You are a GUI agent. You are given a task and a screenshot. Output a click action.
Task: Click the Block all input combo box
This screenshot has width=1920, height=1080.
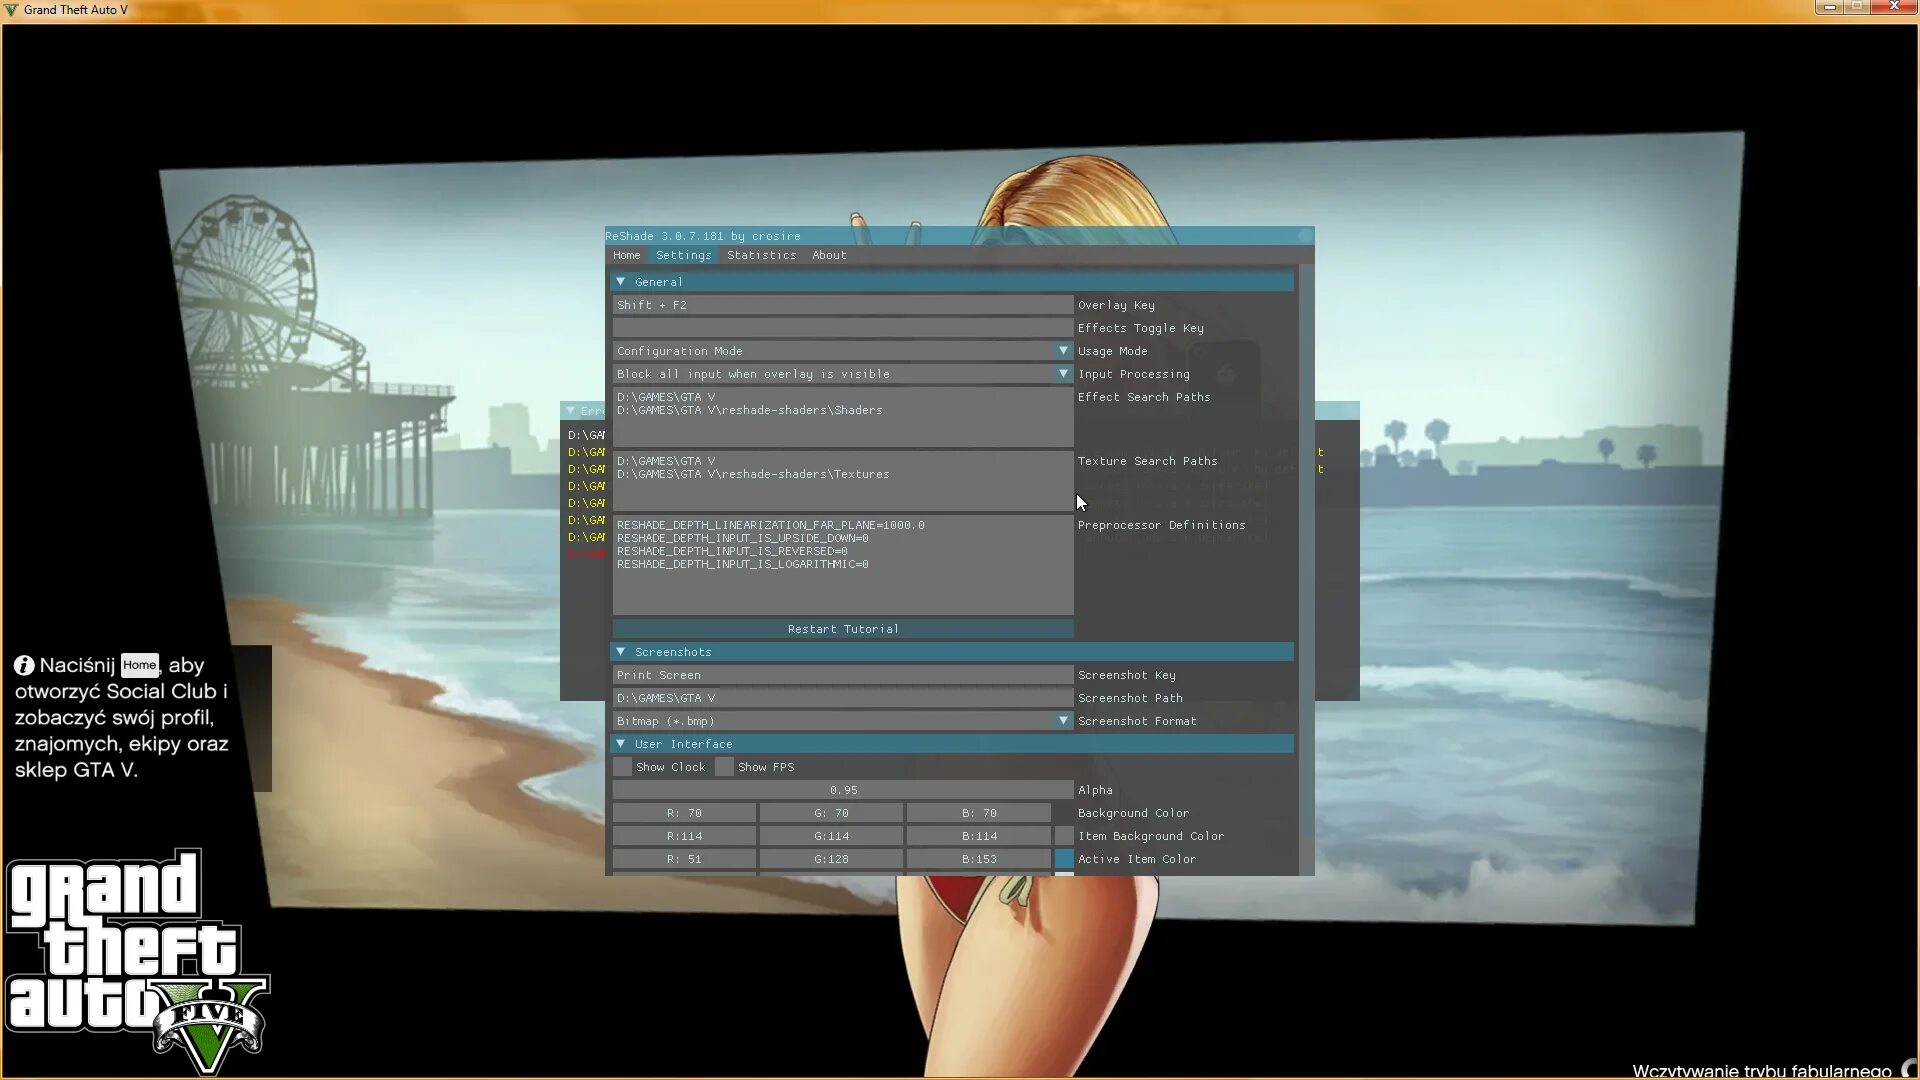[x=843, y=374]
